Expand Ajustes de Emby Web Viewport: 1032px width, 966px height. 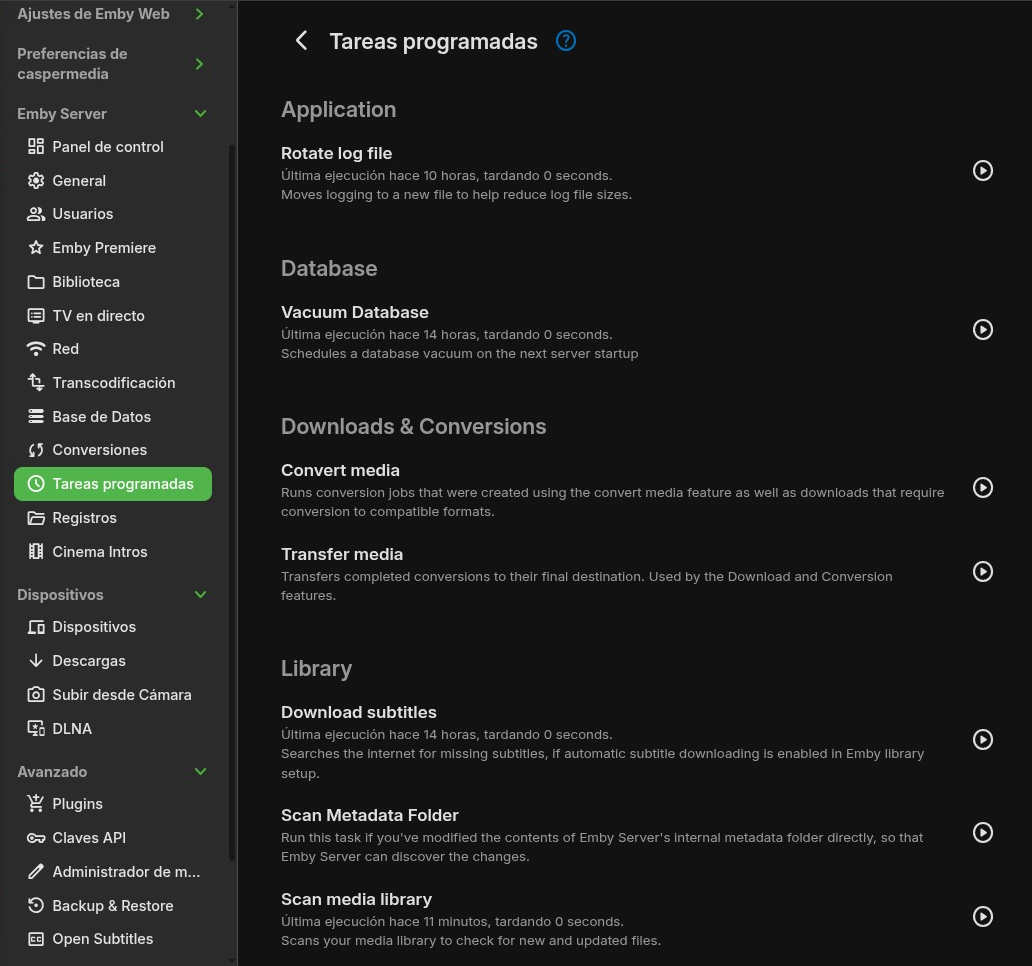point(200,14)
